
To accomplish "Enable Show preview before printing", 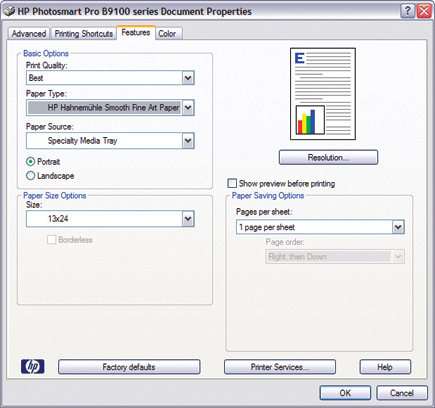I will 232,183.
